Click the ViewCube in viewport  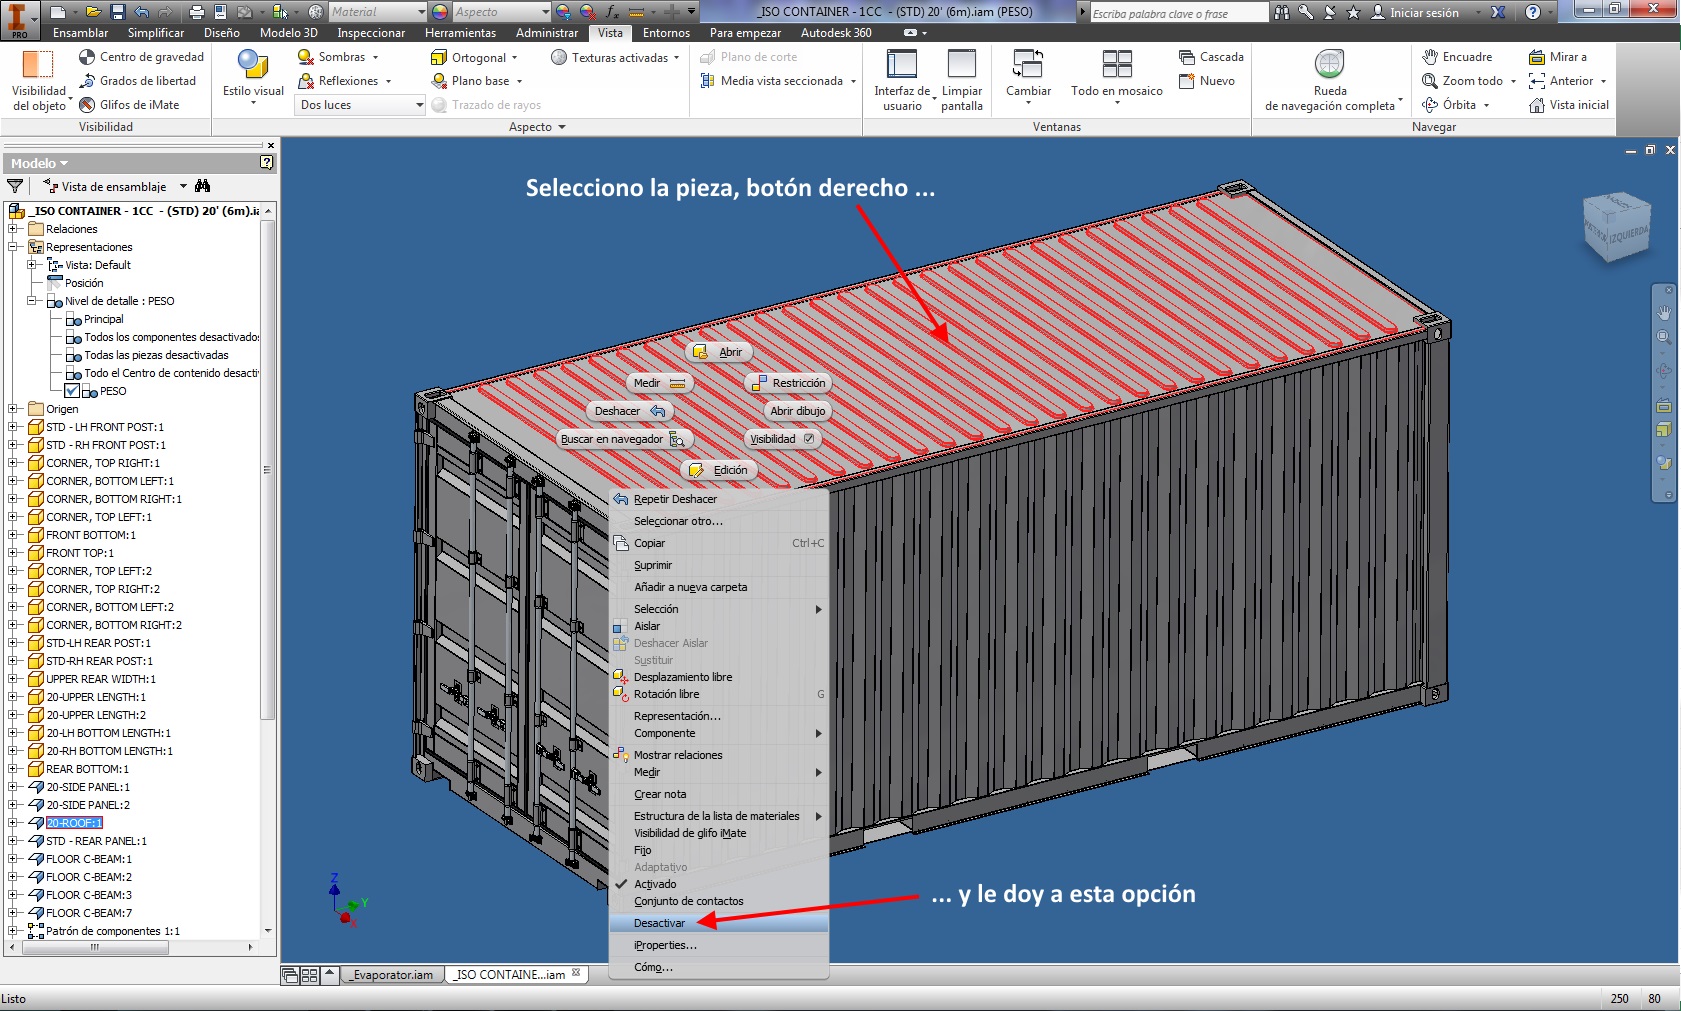point(1616,227)
